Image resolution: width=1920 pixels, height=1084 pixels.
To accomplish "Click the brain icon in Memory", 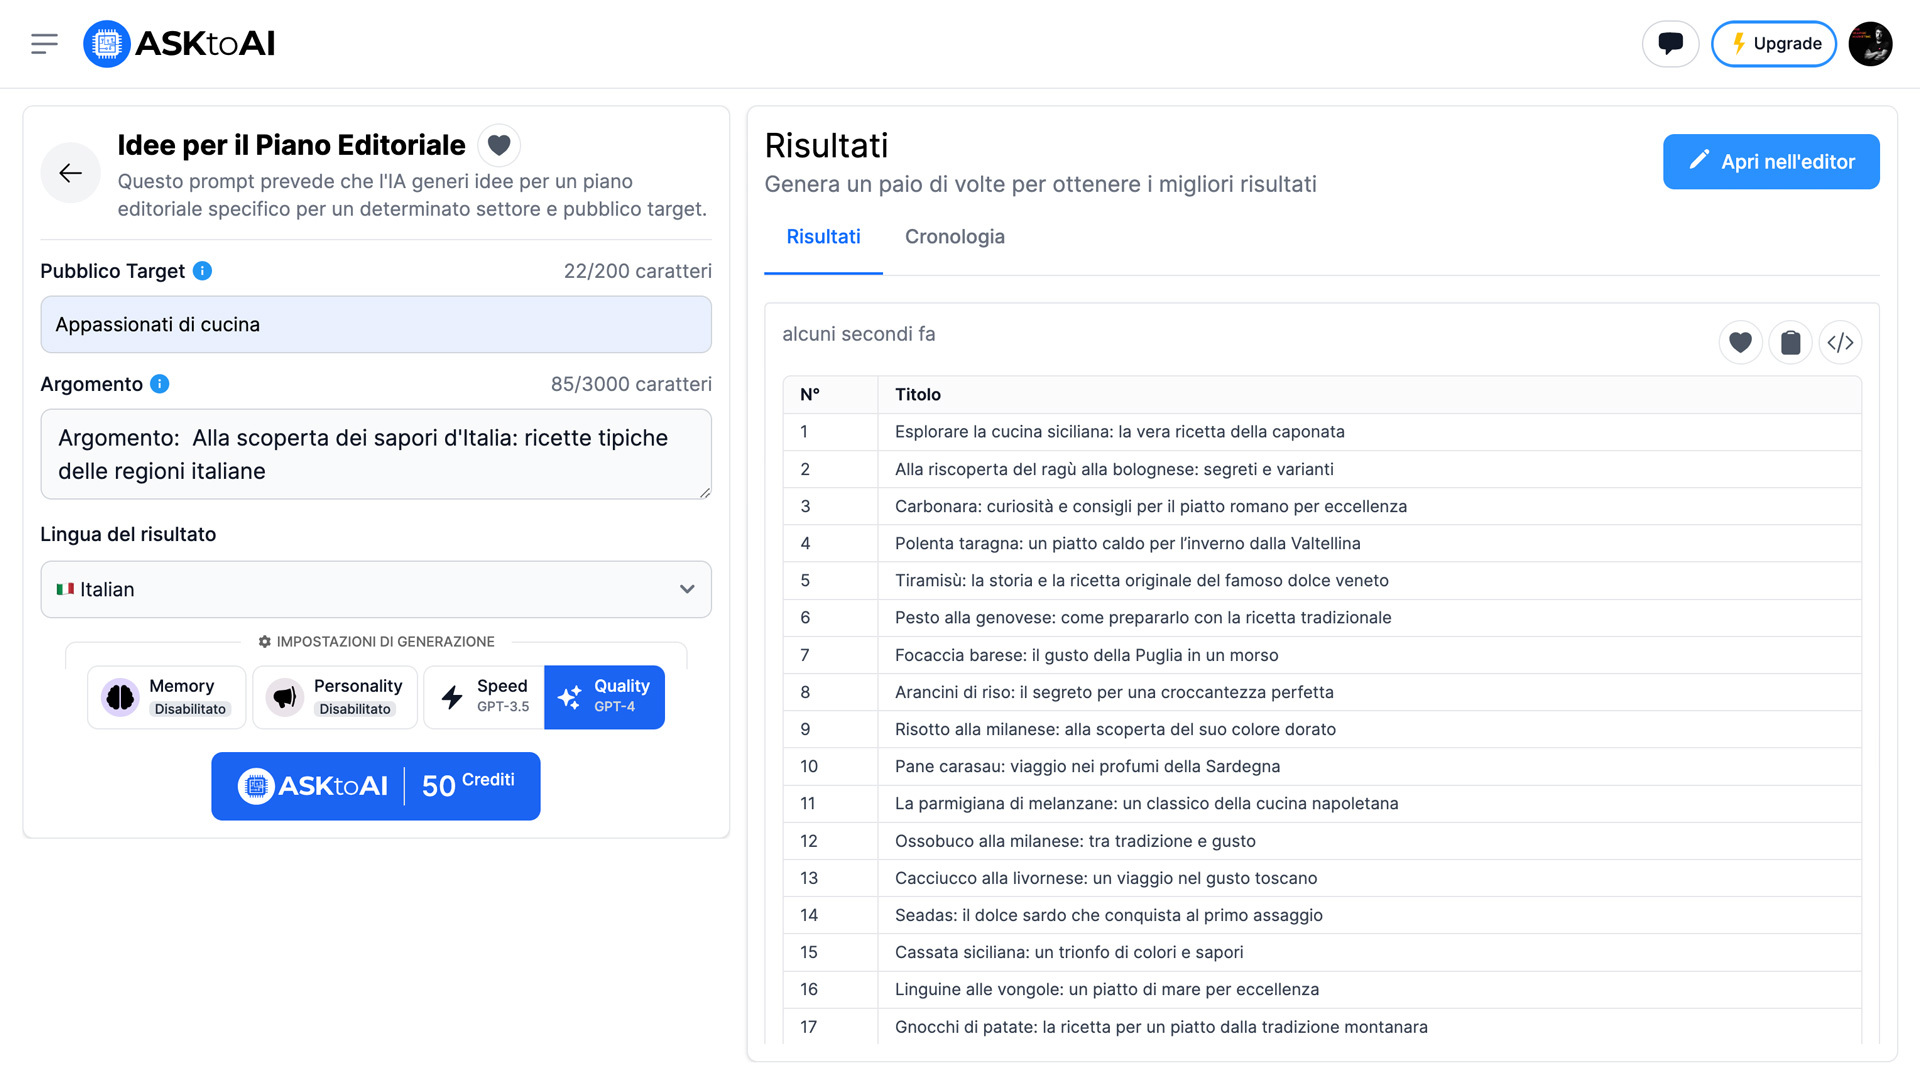I will [120, 697].
